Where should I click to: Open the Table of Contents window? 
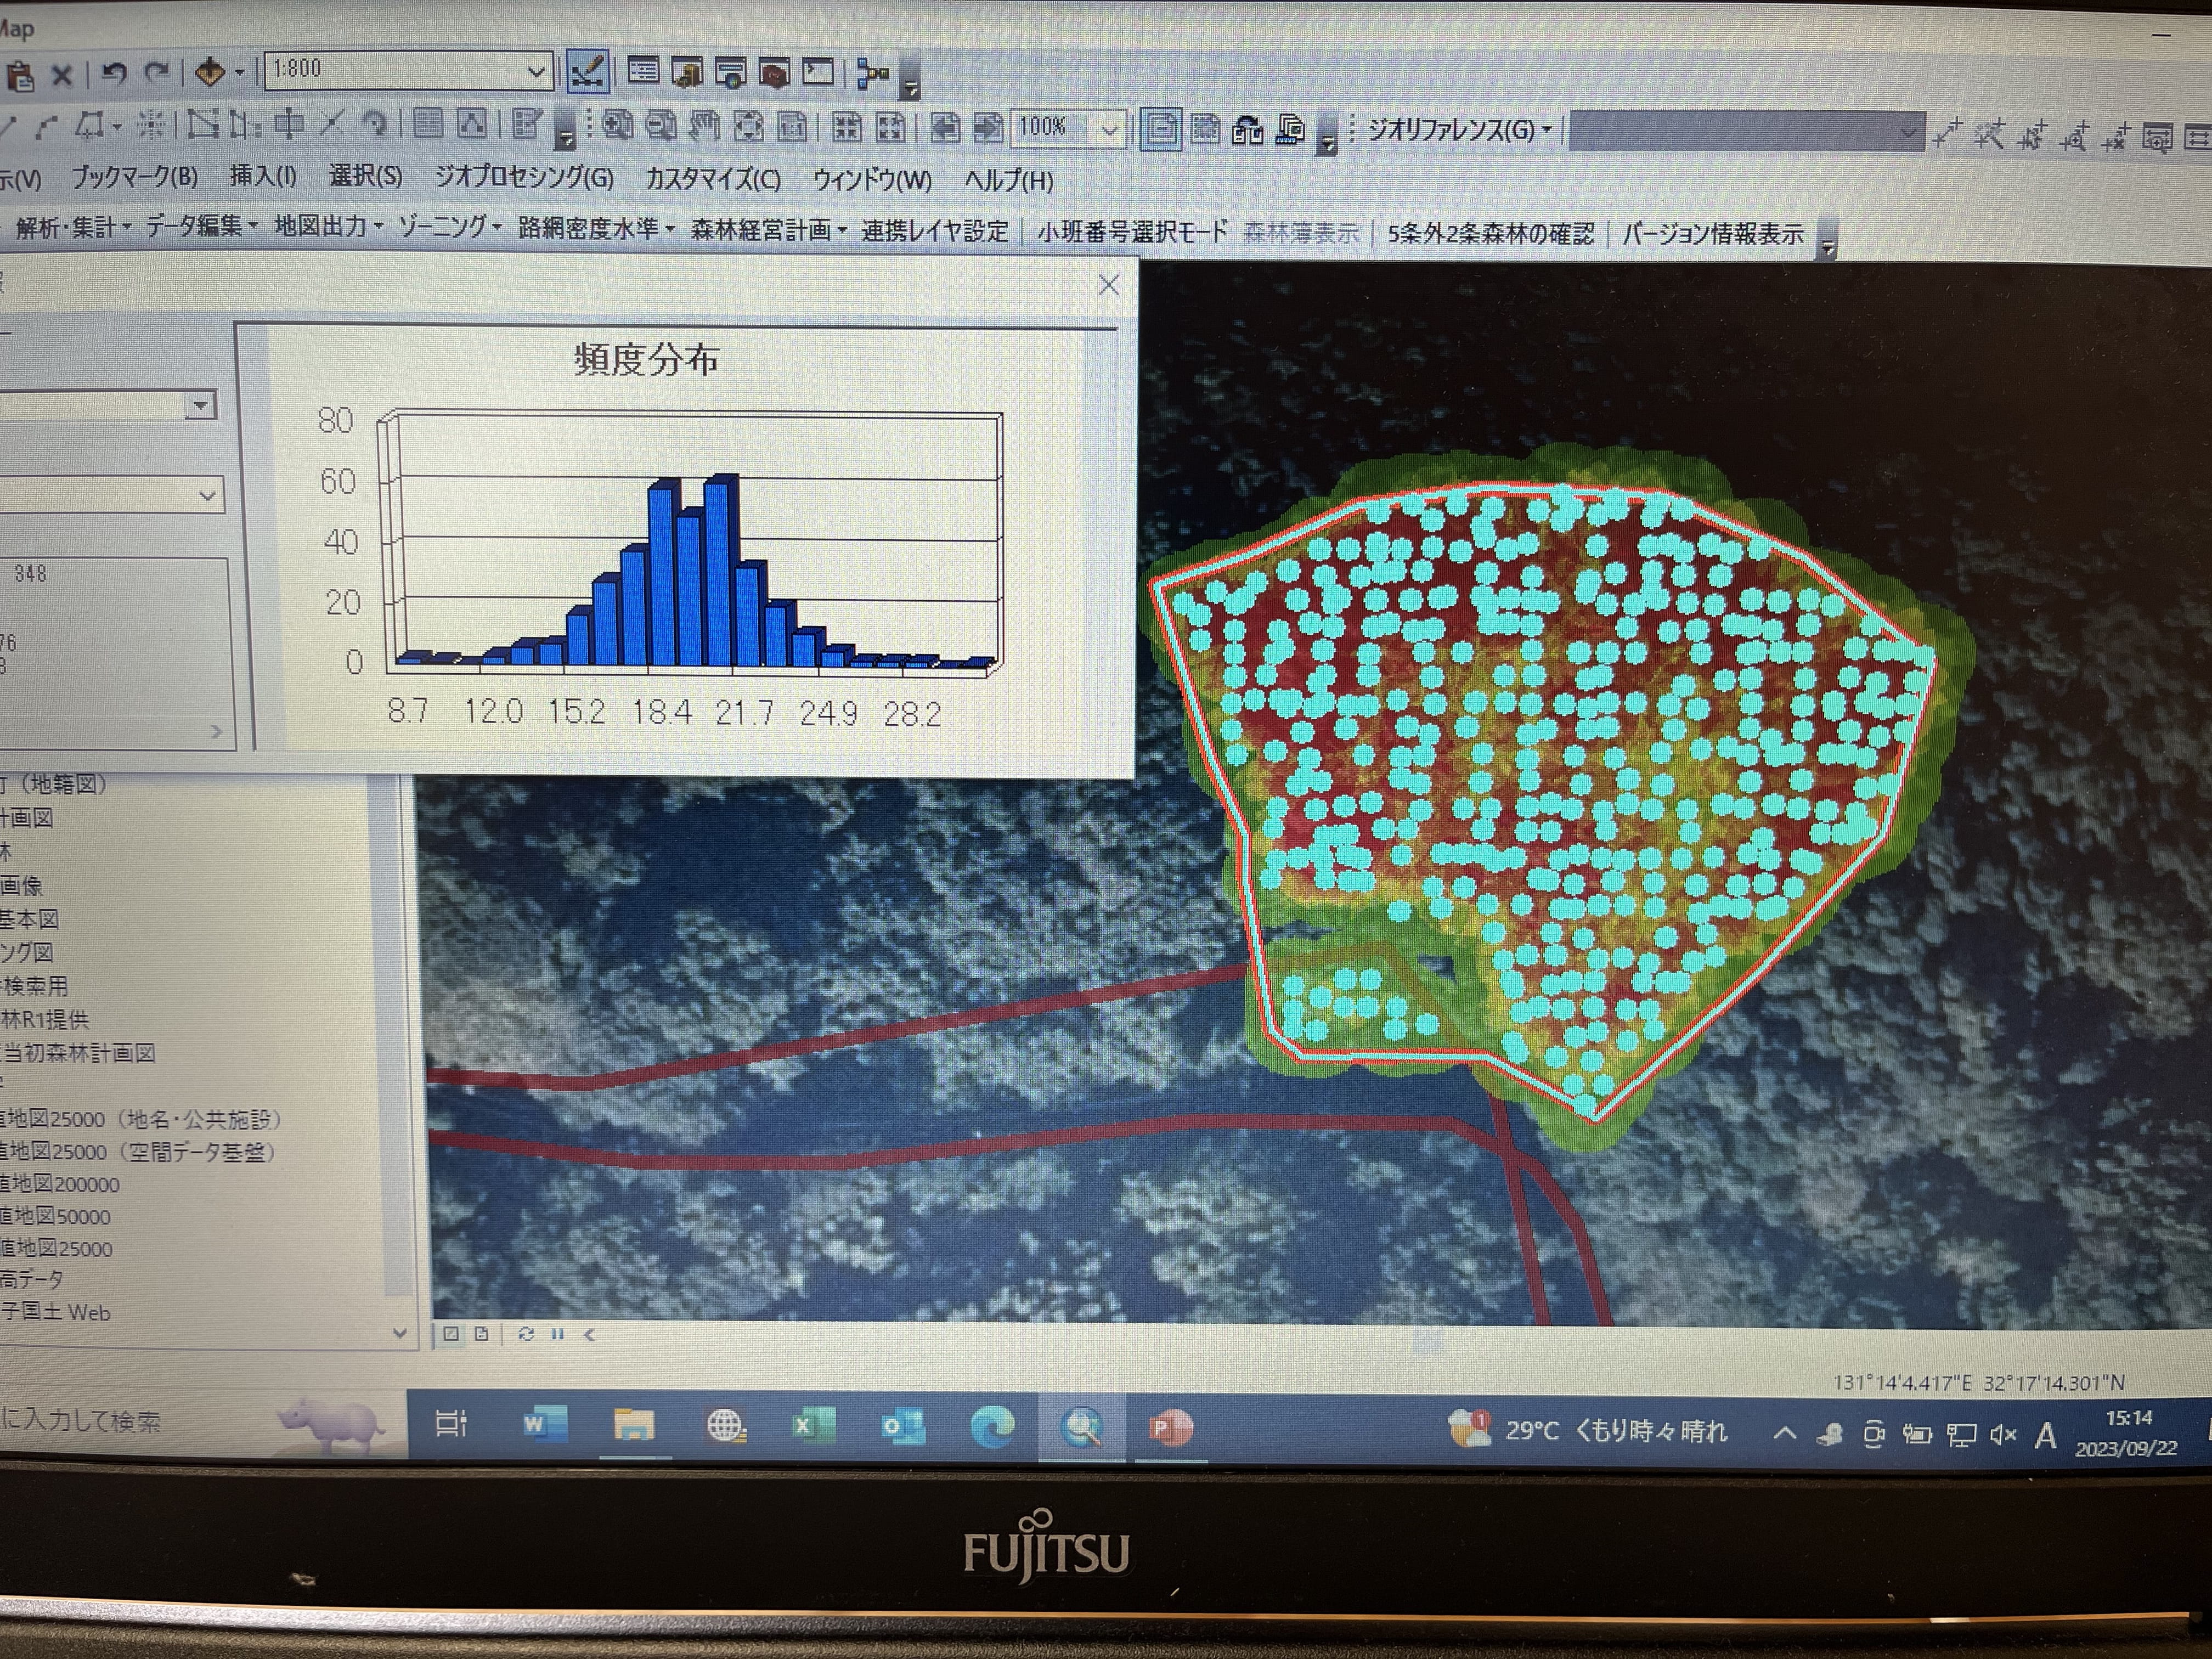click(643, 70)
